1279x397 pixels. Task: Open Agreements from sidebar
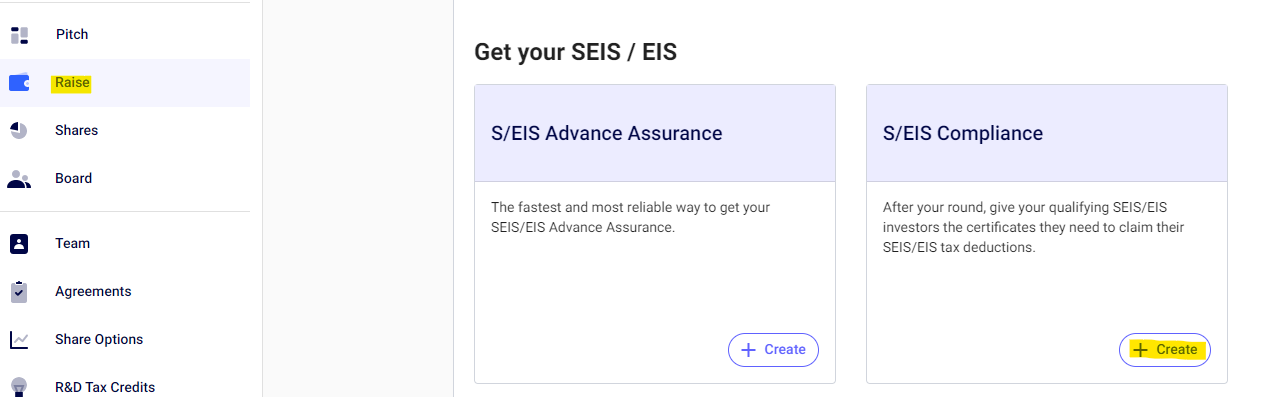(x=93, y=291)
